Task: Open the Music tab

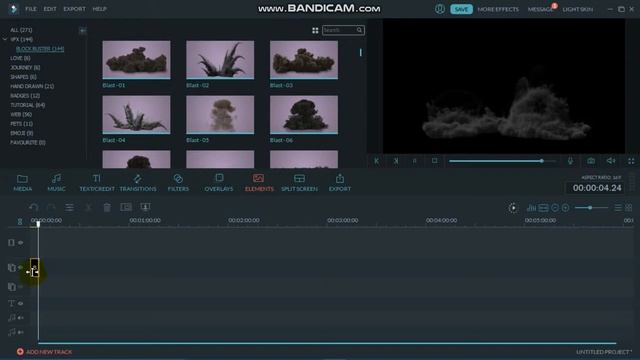Action: point(56,182)
